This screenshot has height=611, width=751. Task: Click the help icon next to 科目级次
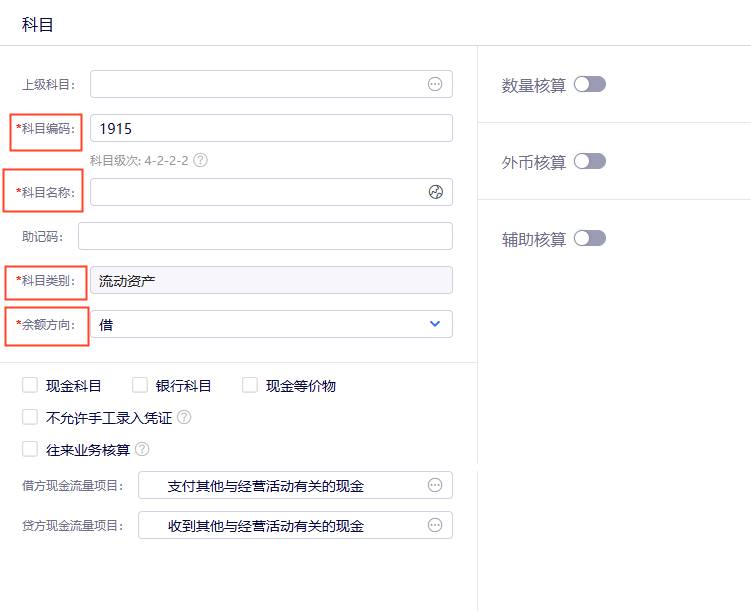pyautogui.click(x=200, y=160)
